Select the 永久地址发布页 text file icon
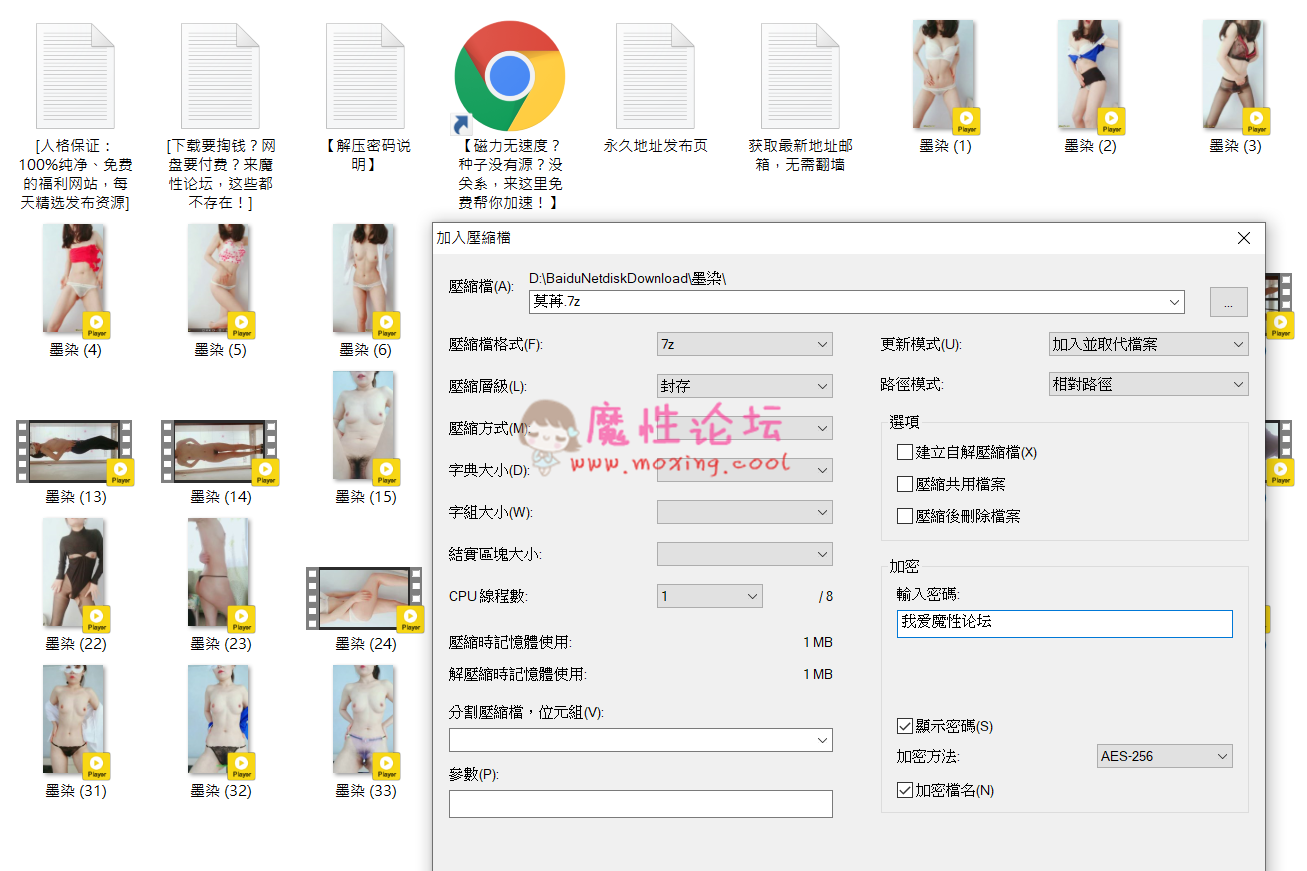Image resolution: width=1307 pixels, height=871 pixels. click(656, 76)
